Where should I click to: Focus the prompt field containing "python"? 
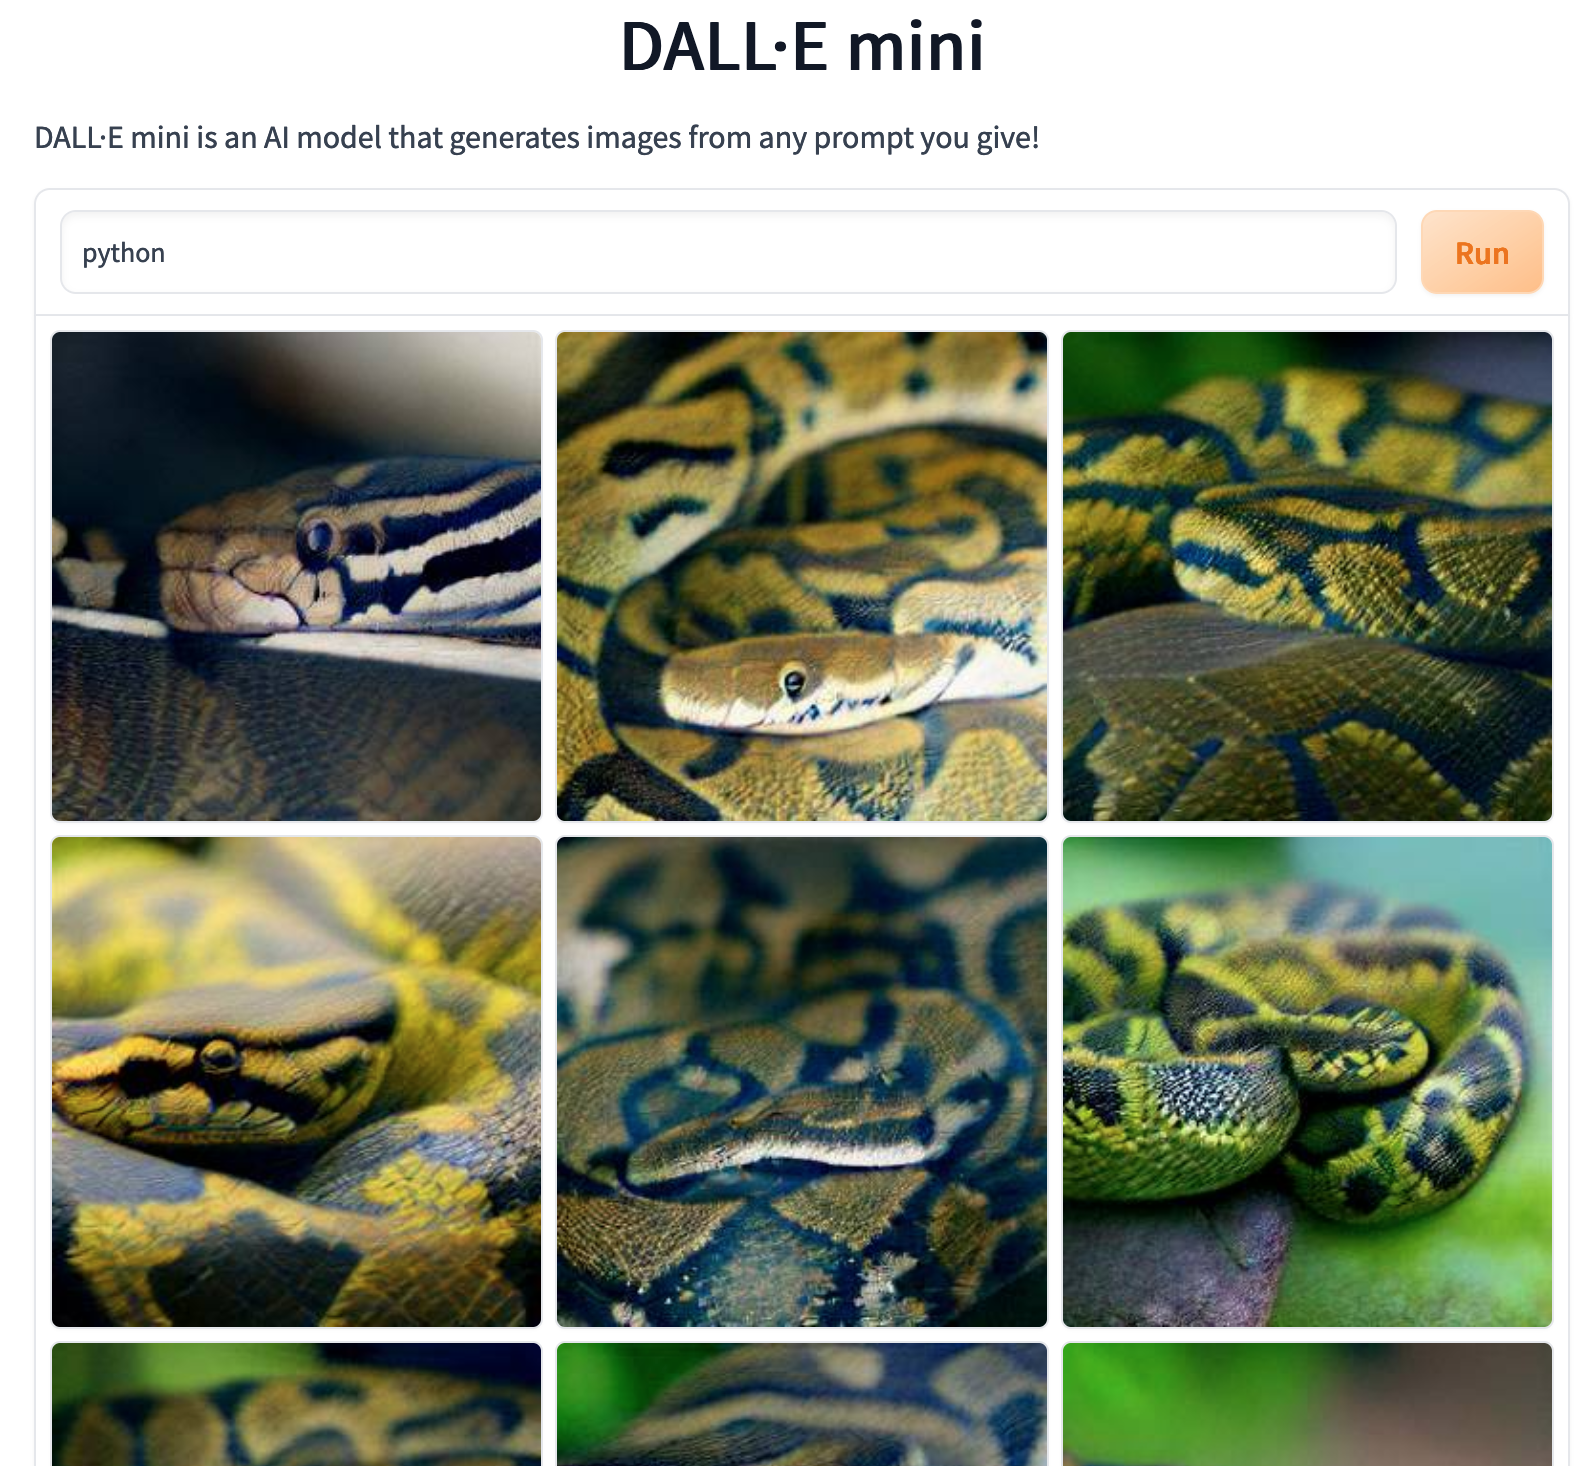728,252
